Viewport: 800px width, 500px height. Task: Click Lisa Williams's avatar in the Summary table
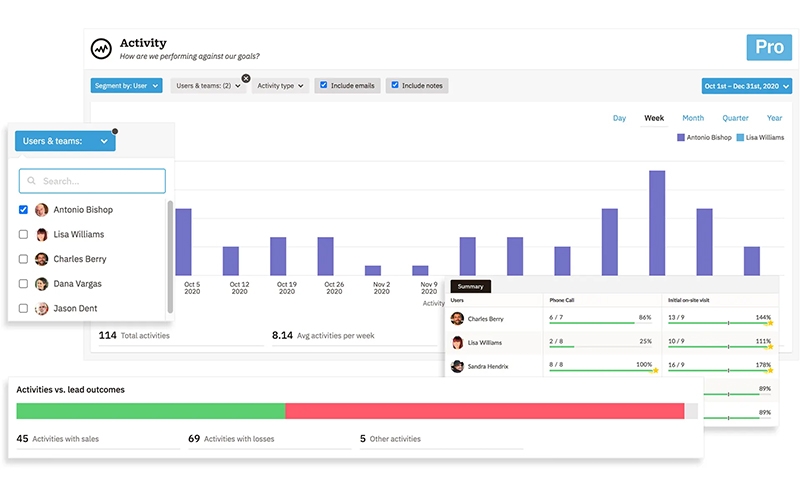(x=457, y=342)
